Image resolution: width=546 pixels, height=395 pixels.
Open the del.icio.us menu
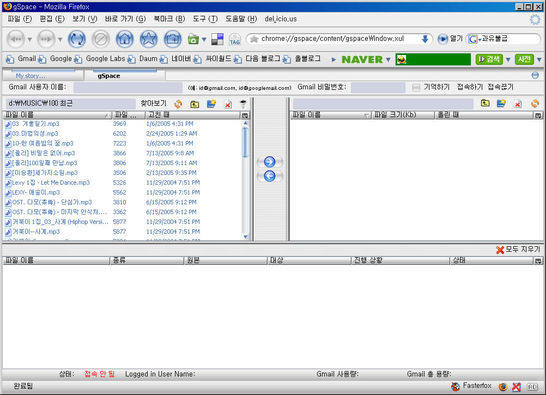pyautogui.click(x=281, y=19)
